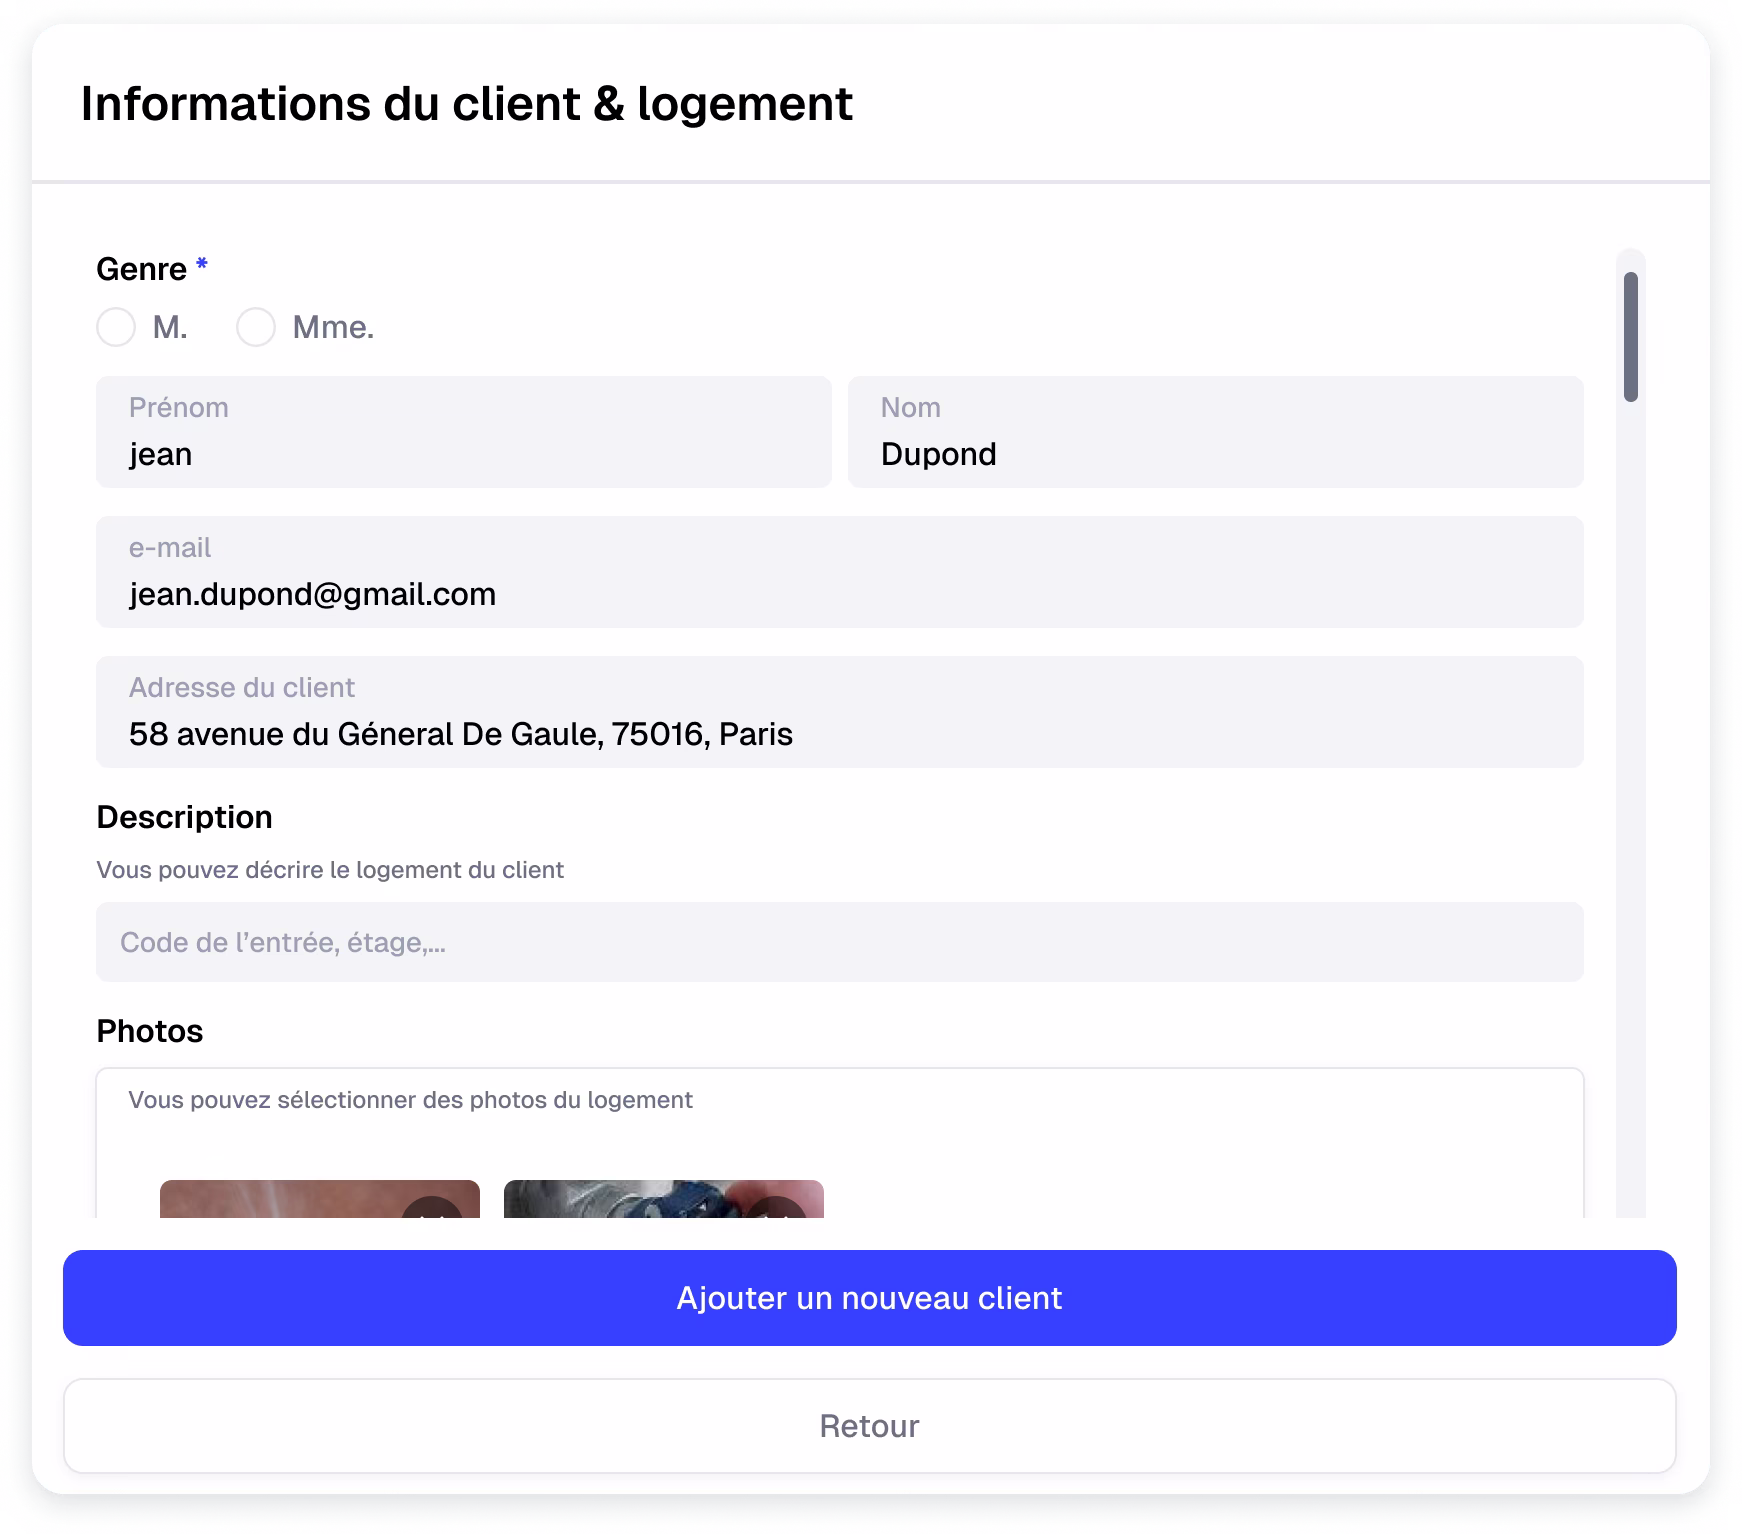
Task: Click the Nom field containing Dupond
Action: coord(1216,432)
